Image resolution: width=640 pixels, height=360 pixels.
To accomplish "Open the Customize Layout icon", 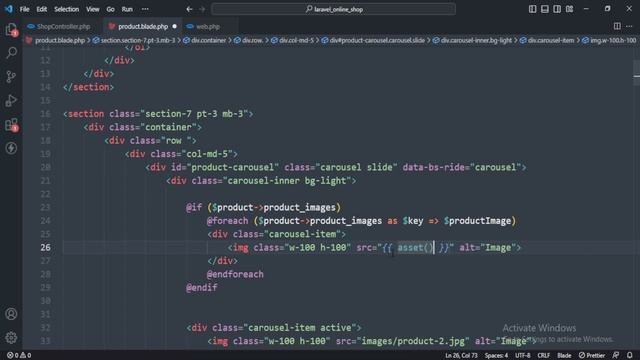I will [569, 9].
